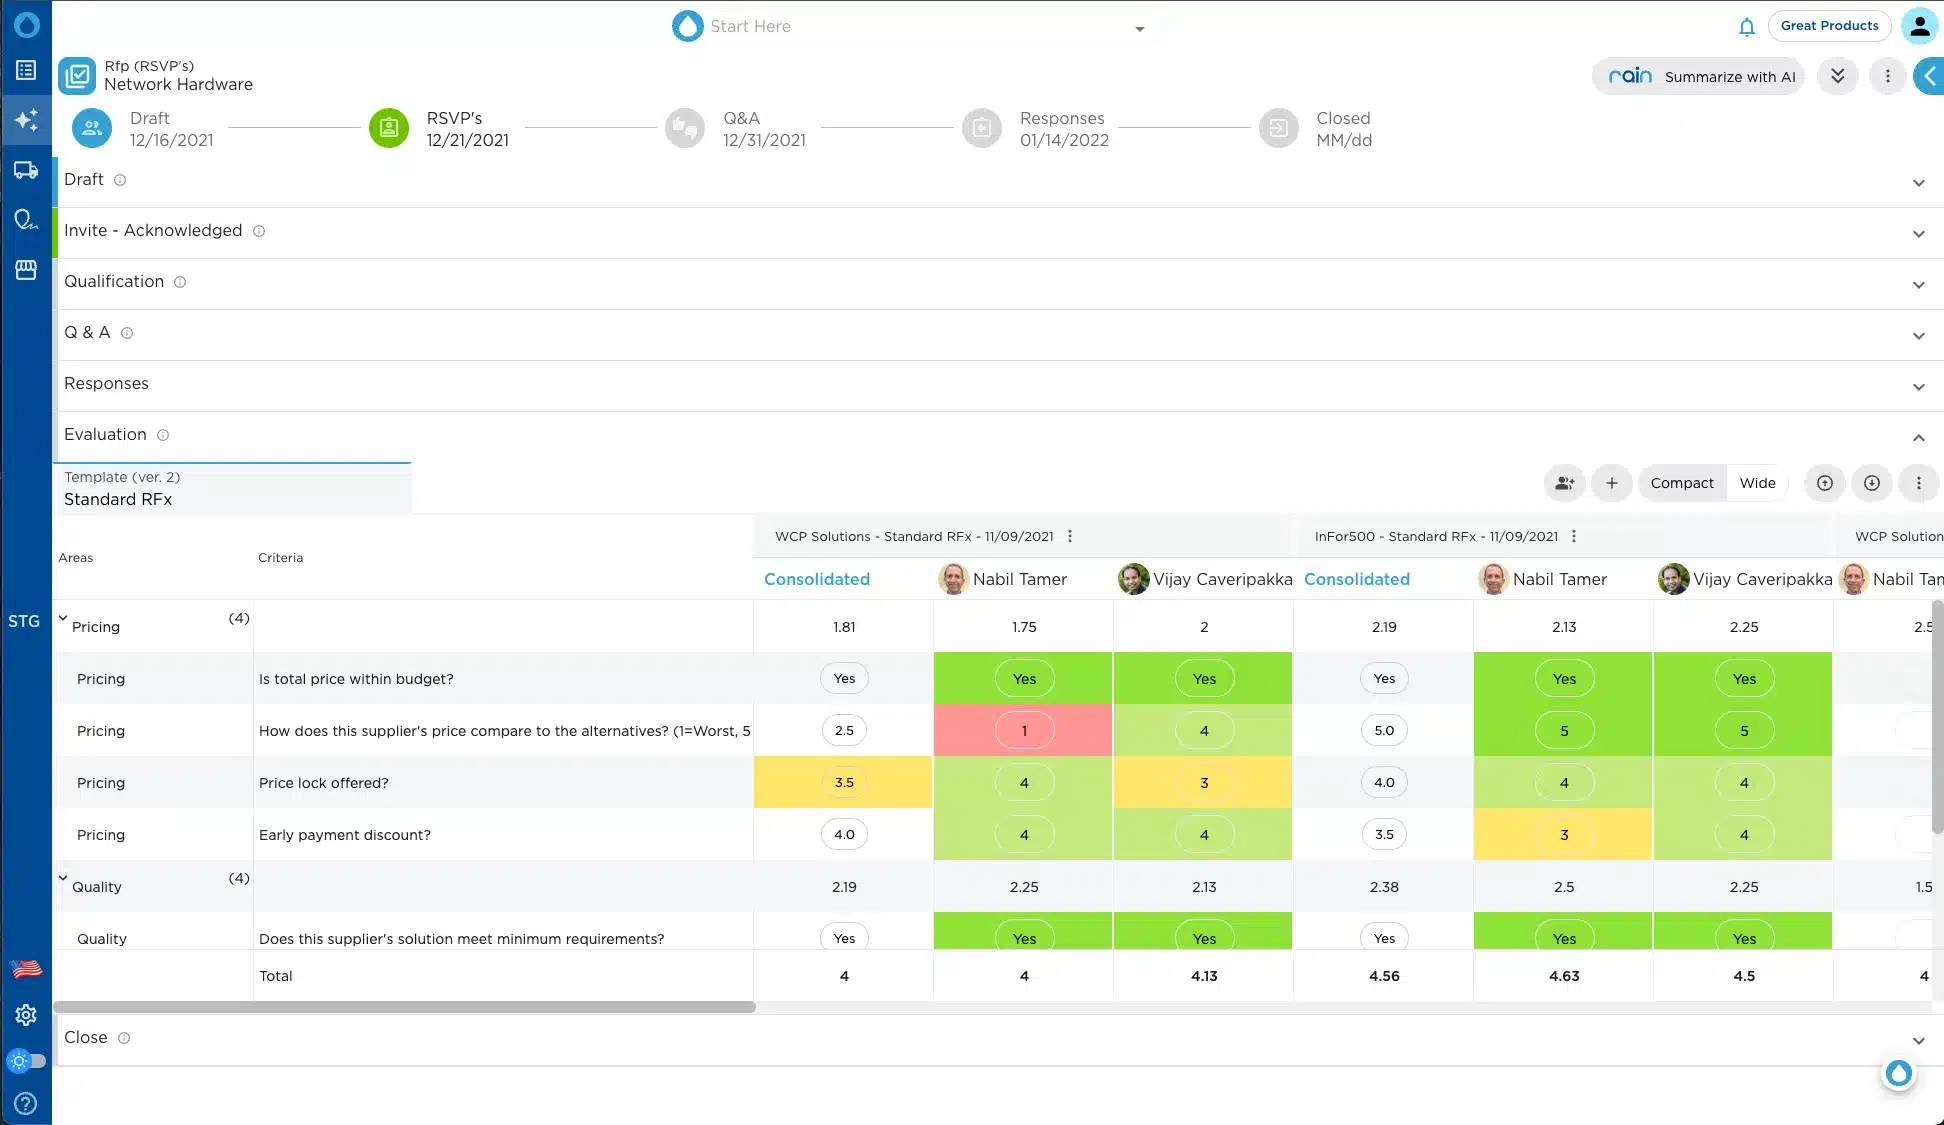The height and width of the screenshot is (1125, 1944).
Task: Click criteria 'Early payment discount?'
Action: coord(344,835)
